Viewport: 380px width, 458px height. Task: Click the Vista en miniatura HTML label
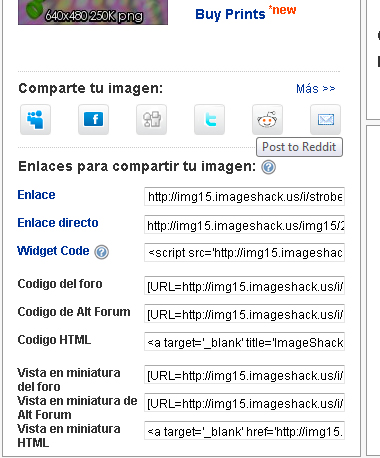[x=69, y=436]
